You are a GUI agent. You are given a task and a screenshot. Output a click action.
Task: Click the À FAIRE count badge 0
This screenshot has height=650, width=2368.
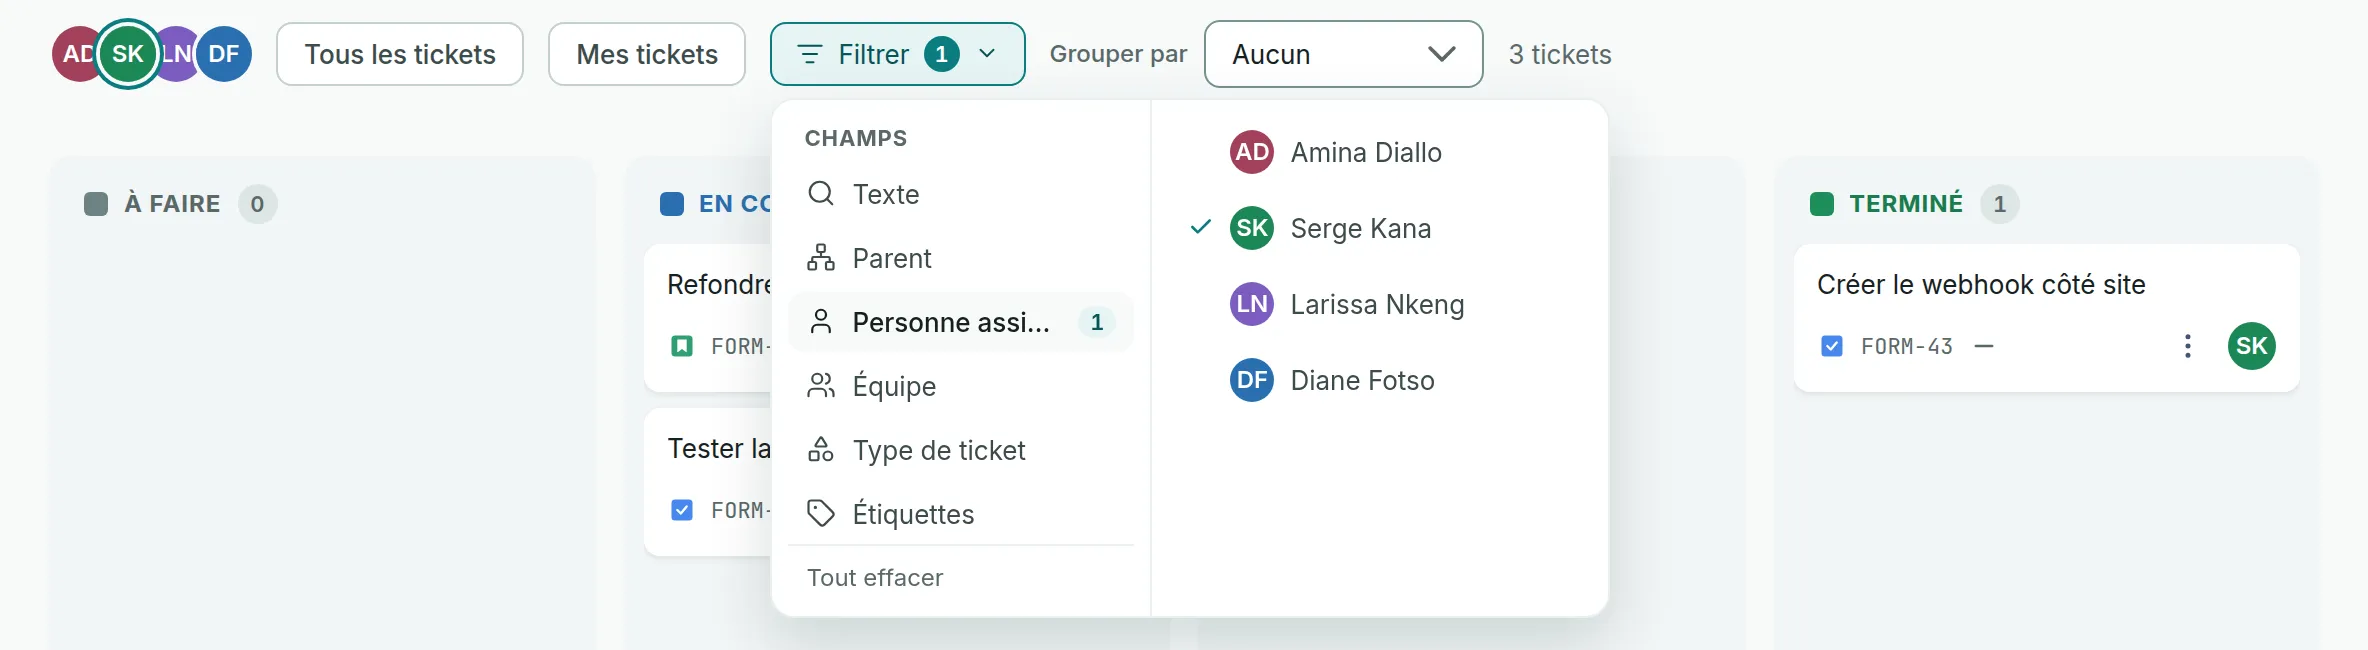point(257,204)
